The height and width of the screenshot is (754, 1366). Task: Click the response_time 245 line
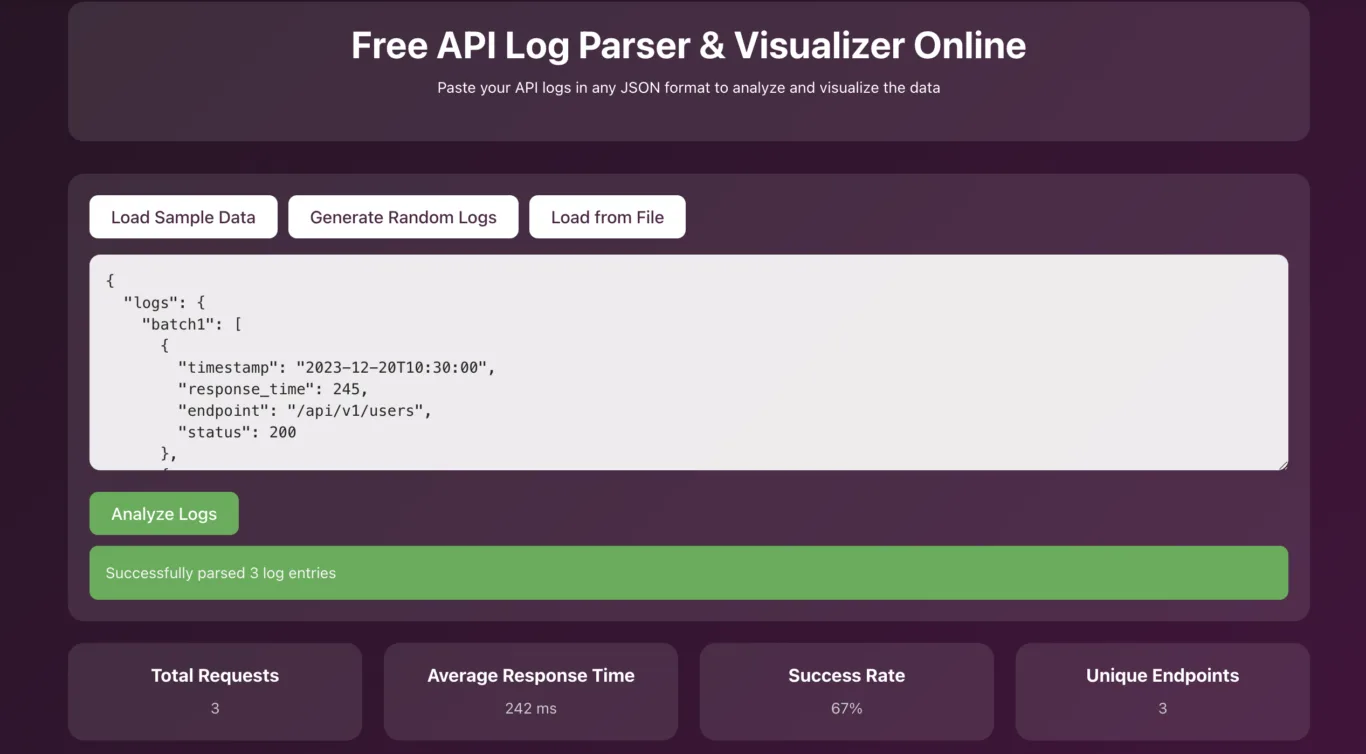point(273,389)
